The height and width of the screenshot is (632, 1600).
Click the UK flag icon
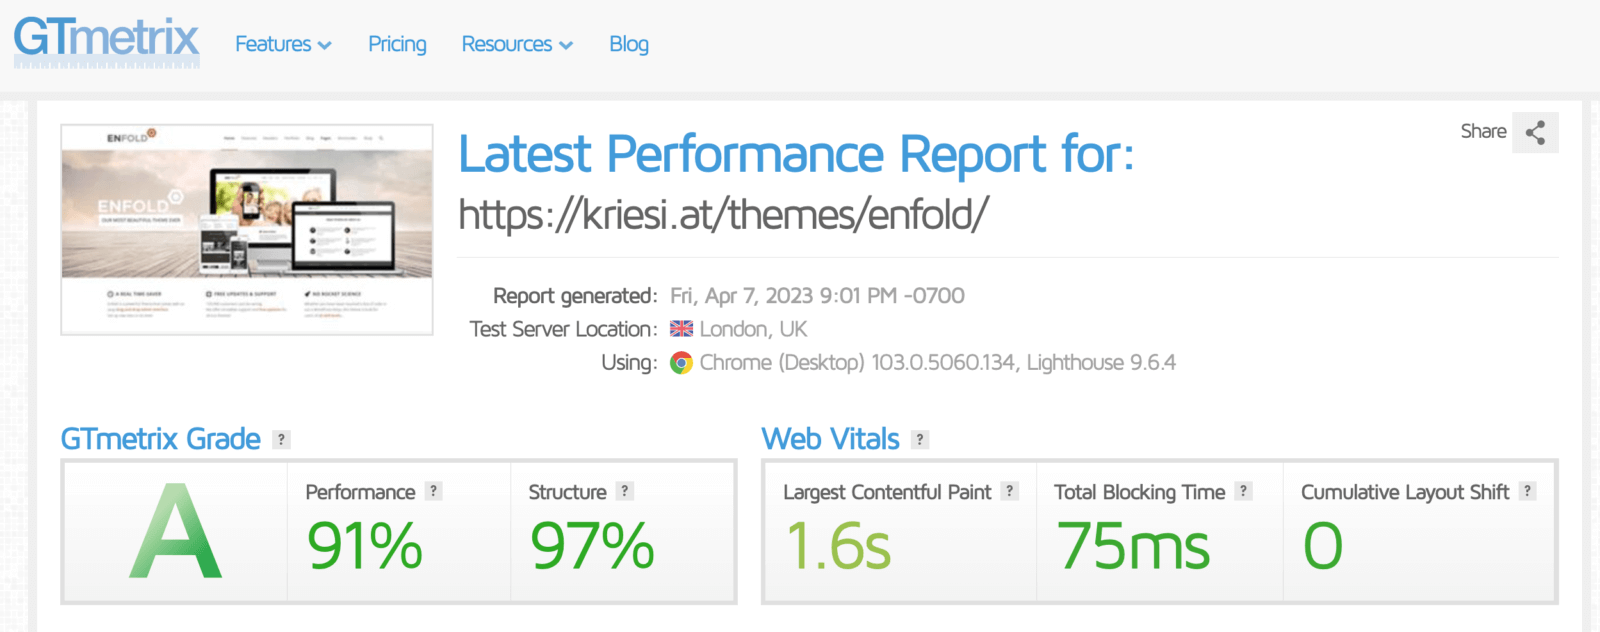pyautogui.click(x=681, y=329)
